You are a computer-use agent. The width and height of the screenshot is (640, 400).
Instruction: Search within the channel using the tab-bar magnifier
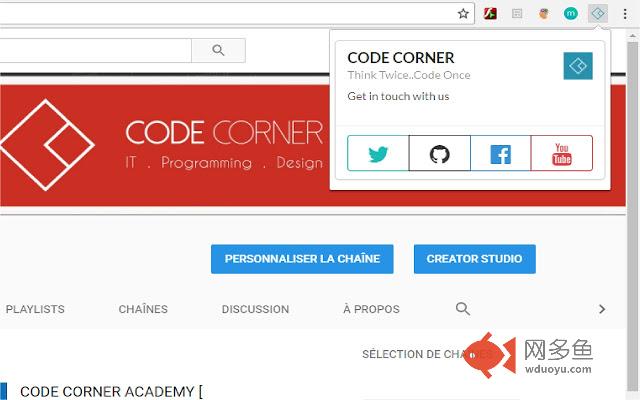click(x=462, y=309)
